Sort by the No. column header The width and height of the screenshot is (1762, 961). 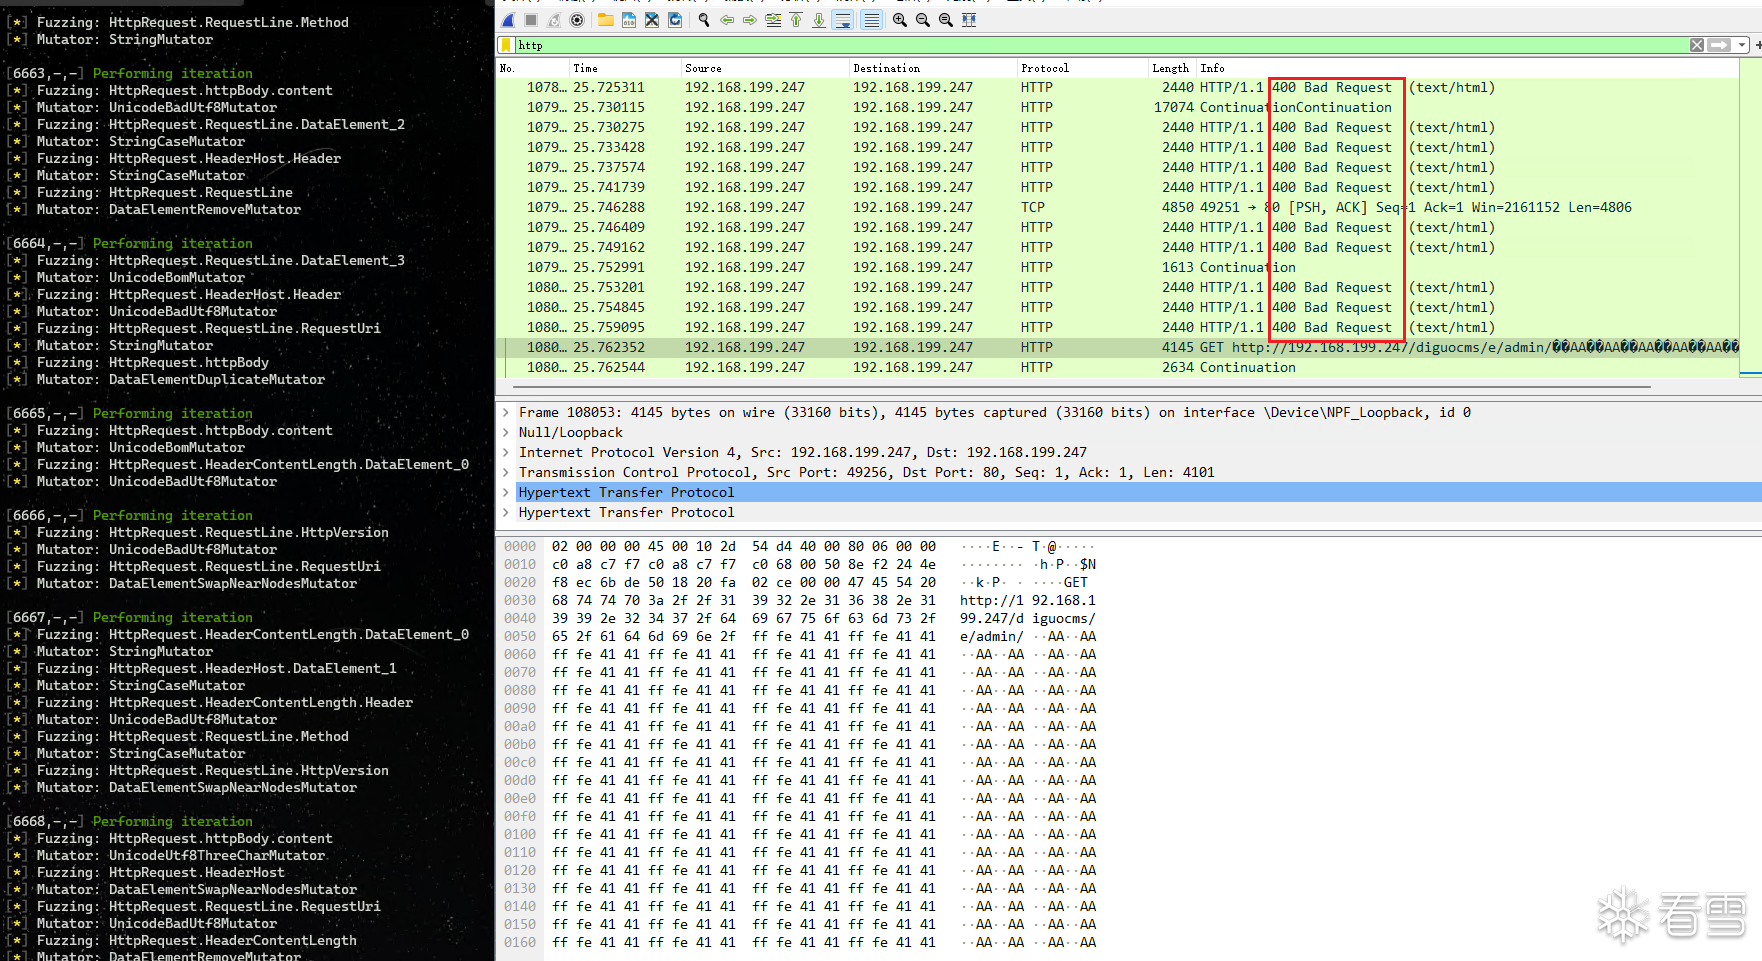point(533,68)
